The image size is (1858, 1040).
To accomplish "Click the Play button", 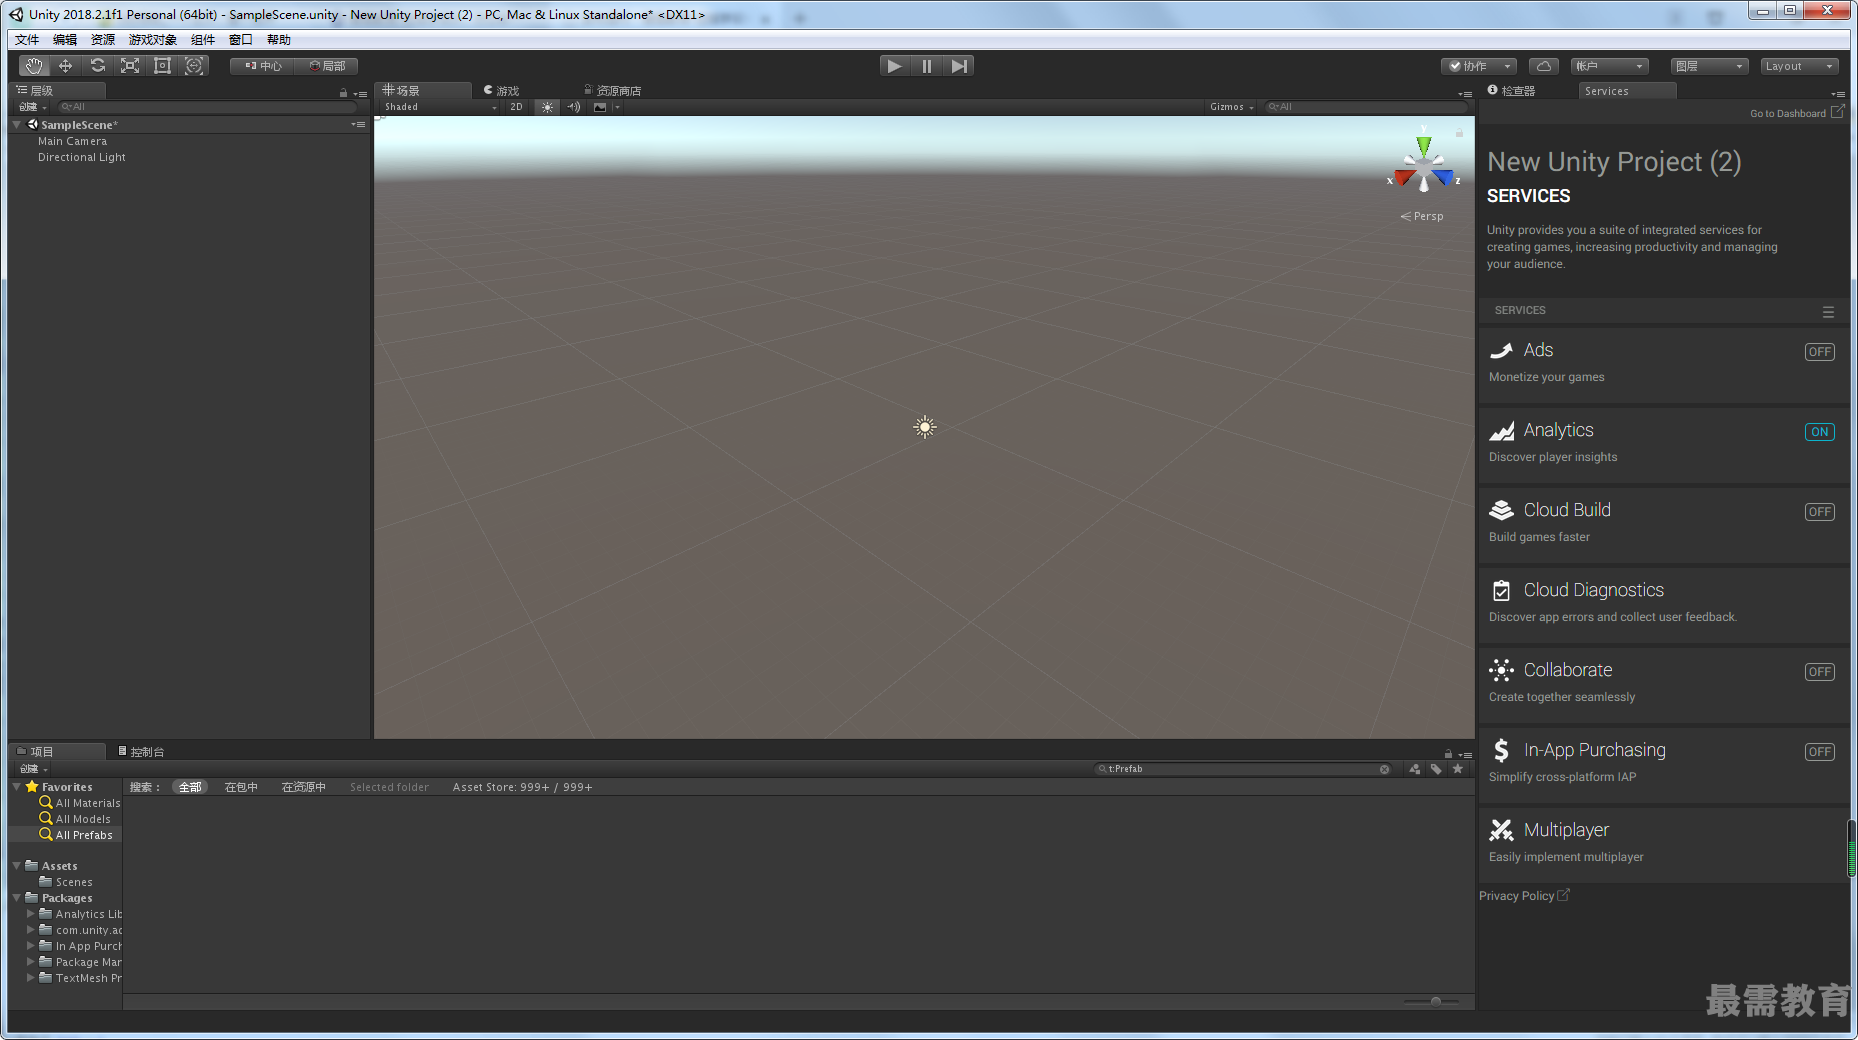I will point(894,66).
